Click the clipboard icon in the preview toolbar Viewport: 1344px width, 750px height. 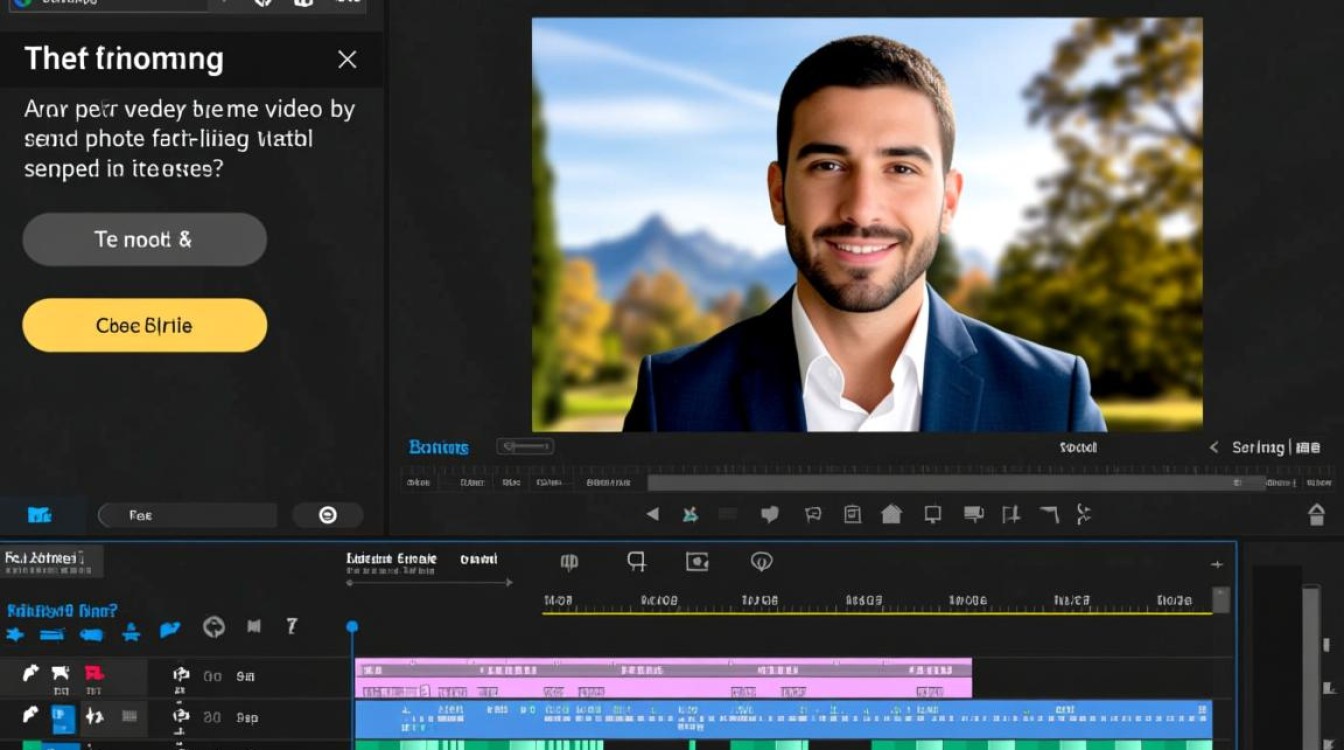pos(852,514)
